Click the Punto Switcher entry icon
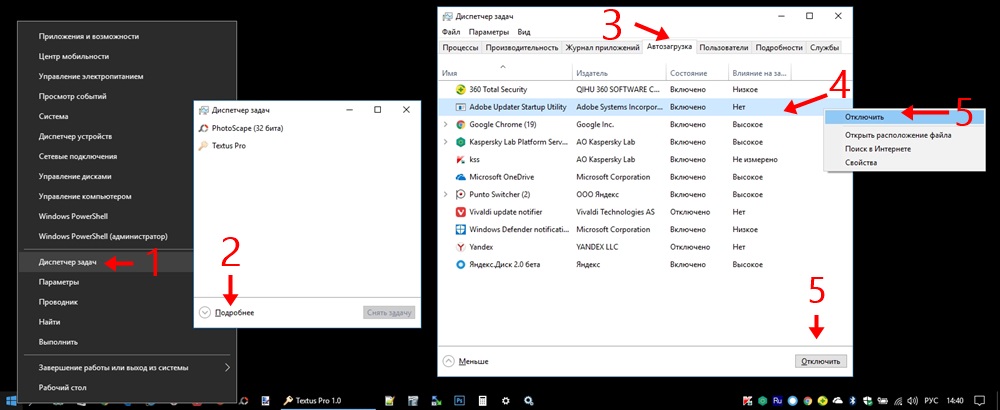The height and width of the screenshot is (410, 1000). (460, 194)
